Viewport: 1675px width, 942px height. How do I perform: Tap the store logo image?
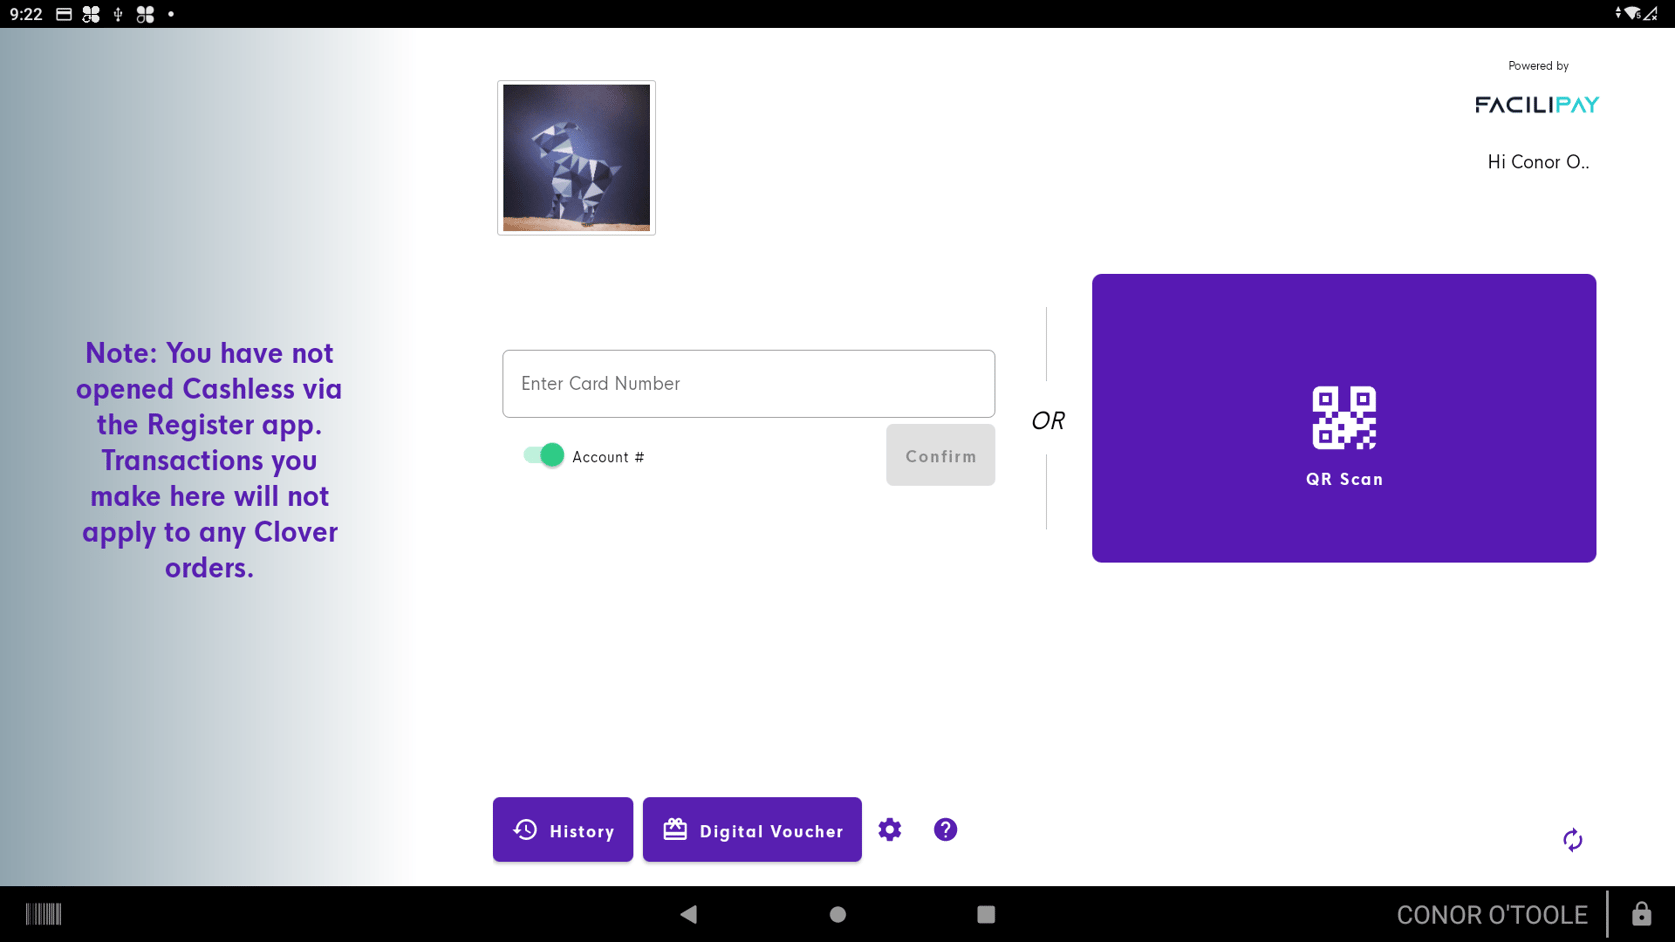click(576, 157)
